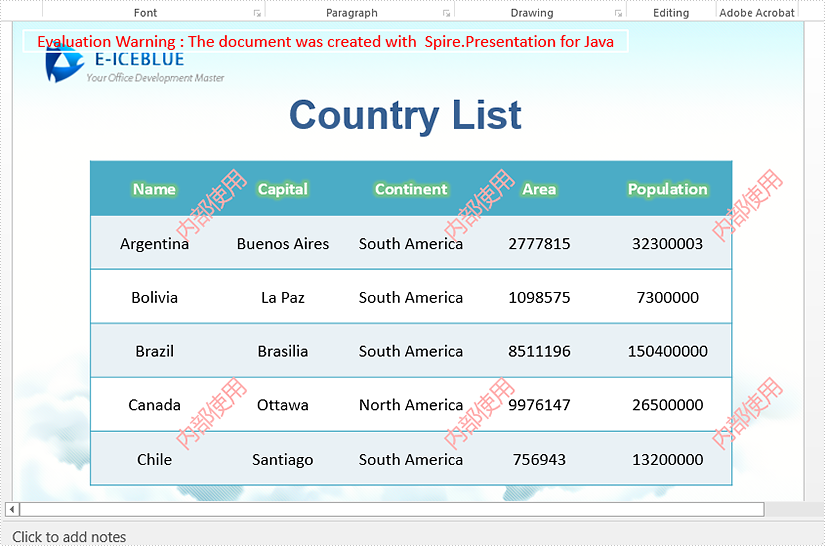Viewport: 825px width, 546px height.
Task: Click the North America cell
Action: click(x=411, y=405)
